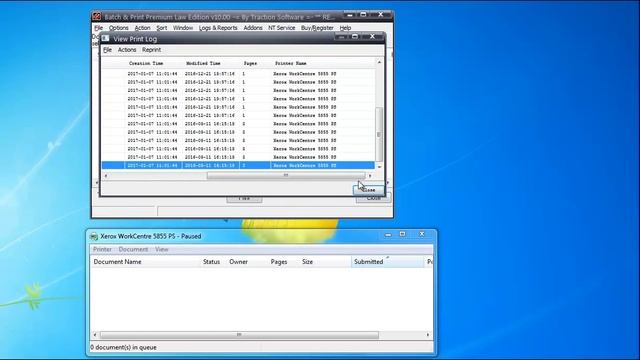Close View Print Log via title bar X
The image size is (640, 360).
[372, 37]
